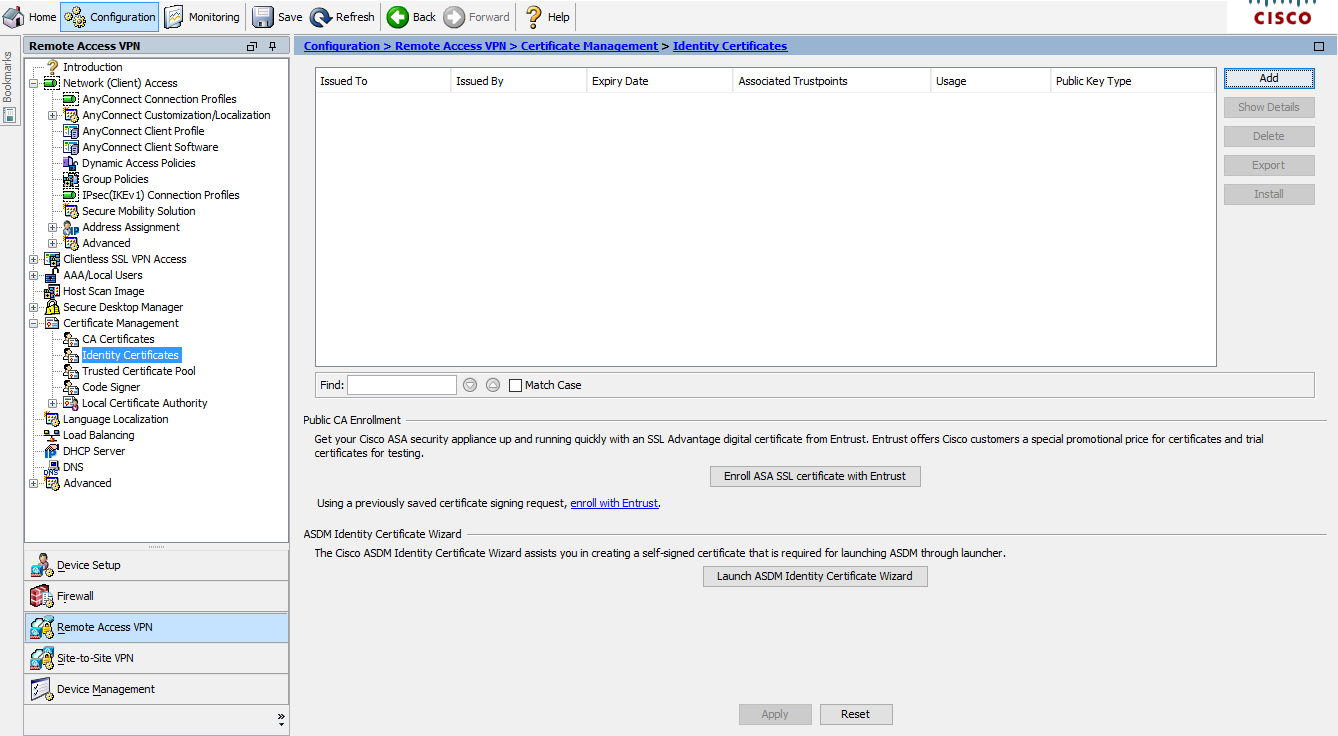Image resolution: width=1338 pixels, height=736 pixels.
Task: Switch to the Monitoring view
Action: pos(202,17)
